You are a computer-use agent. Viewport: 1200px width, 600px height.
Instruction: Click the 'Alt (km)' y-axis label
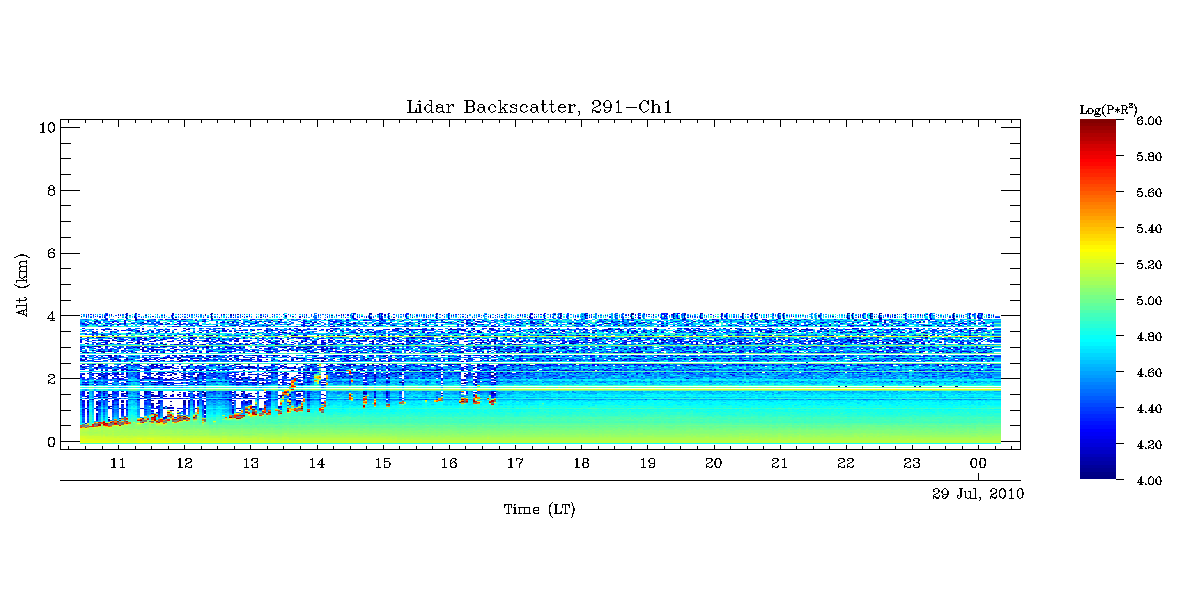pyautogui.click(x=22, y=284)
